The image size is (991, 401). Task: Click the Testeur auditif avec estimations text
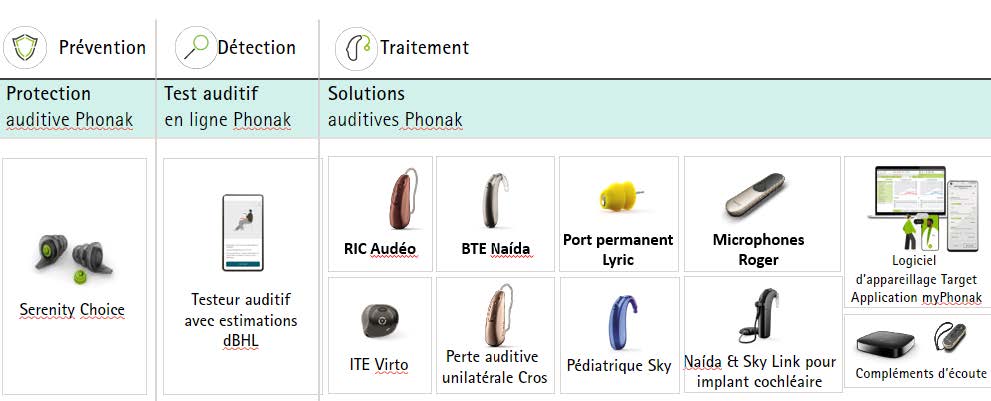[241, 310]
